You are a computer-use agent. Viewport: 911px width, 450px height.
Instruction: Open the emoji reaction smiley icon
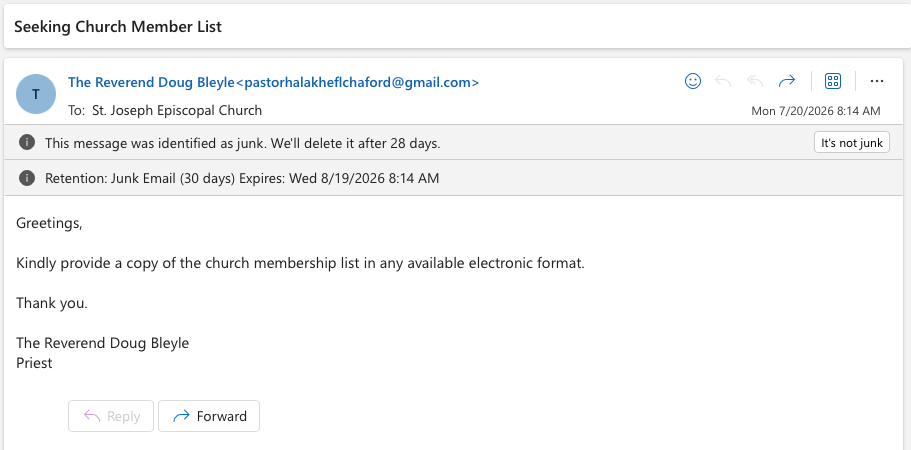pyautogui.click(x=693, y=81)
